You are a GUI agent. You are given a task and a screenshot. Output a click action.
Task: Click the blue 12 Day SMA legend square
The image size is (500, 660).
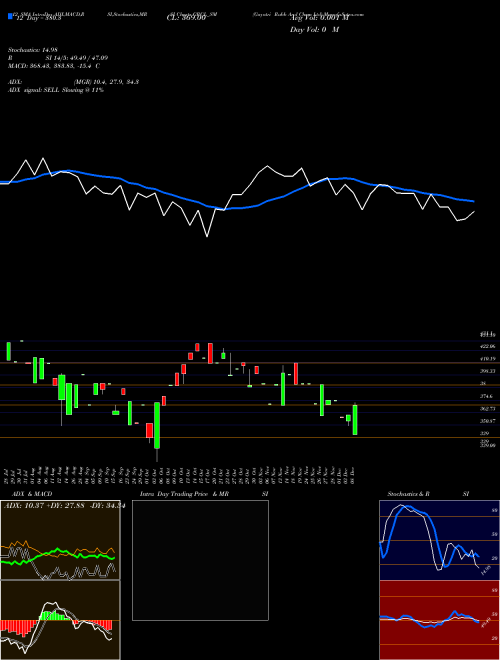coord(10,17)
